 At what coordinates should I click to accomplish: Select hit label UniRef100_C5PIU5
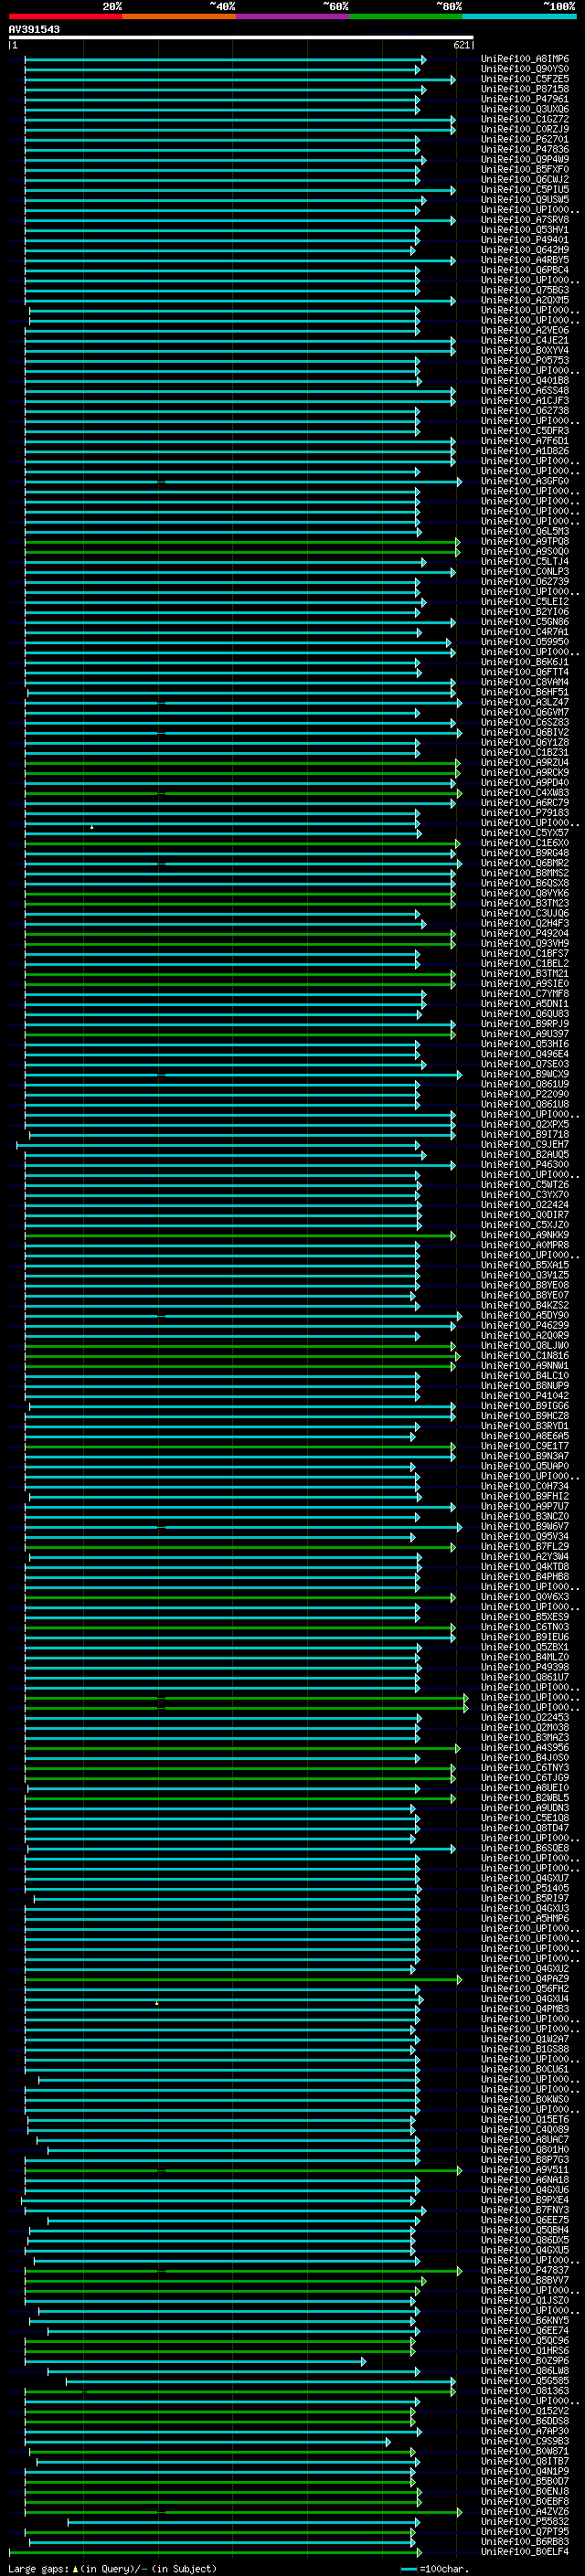[525, 190]
